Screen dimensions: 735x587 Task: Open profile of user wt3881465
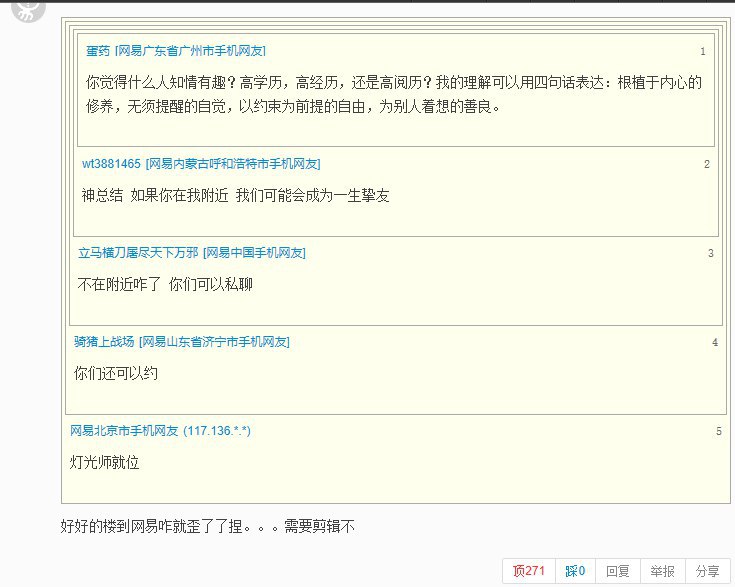[x=111, y=164]
